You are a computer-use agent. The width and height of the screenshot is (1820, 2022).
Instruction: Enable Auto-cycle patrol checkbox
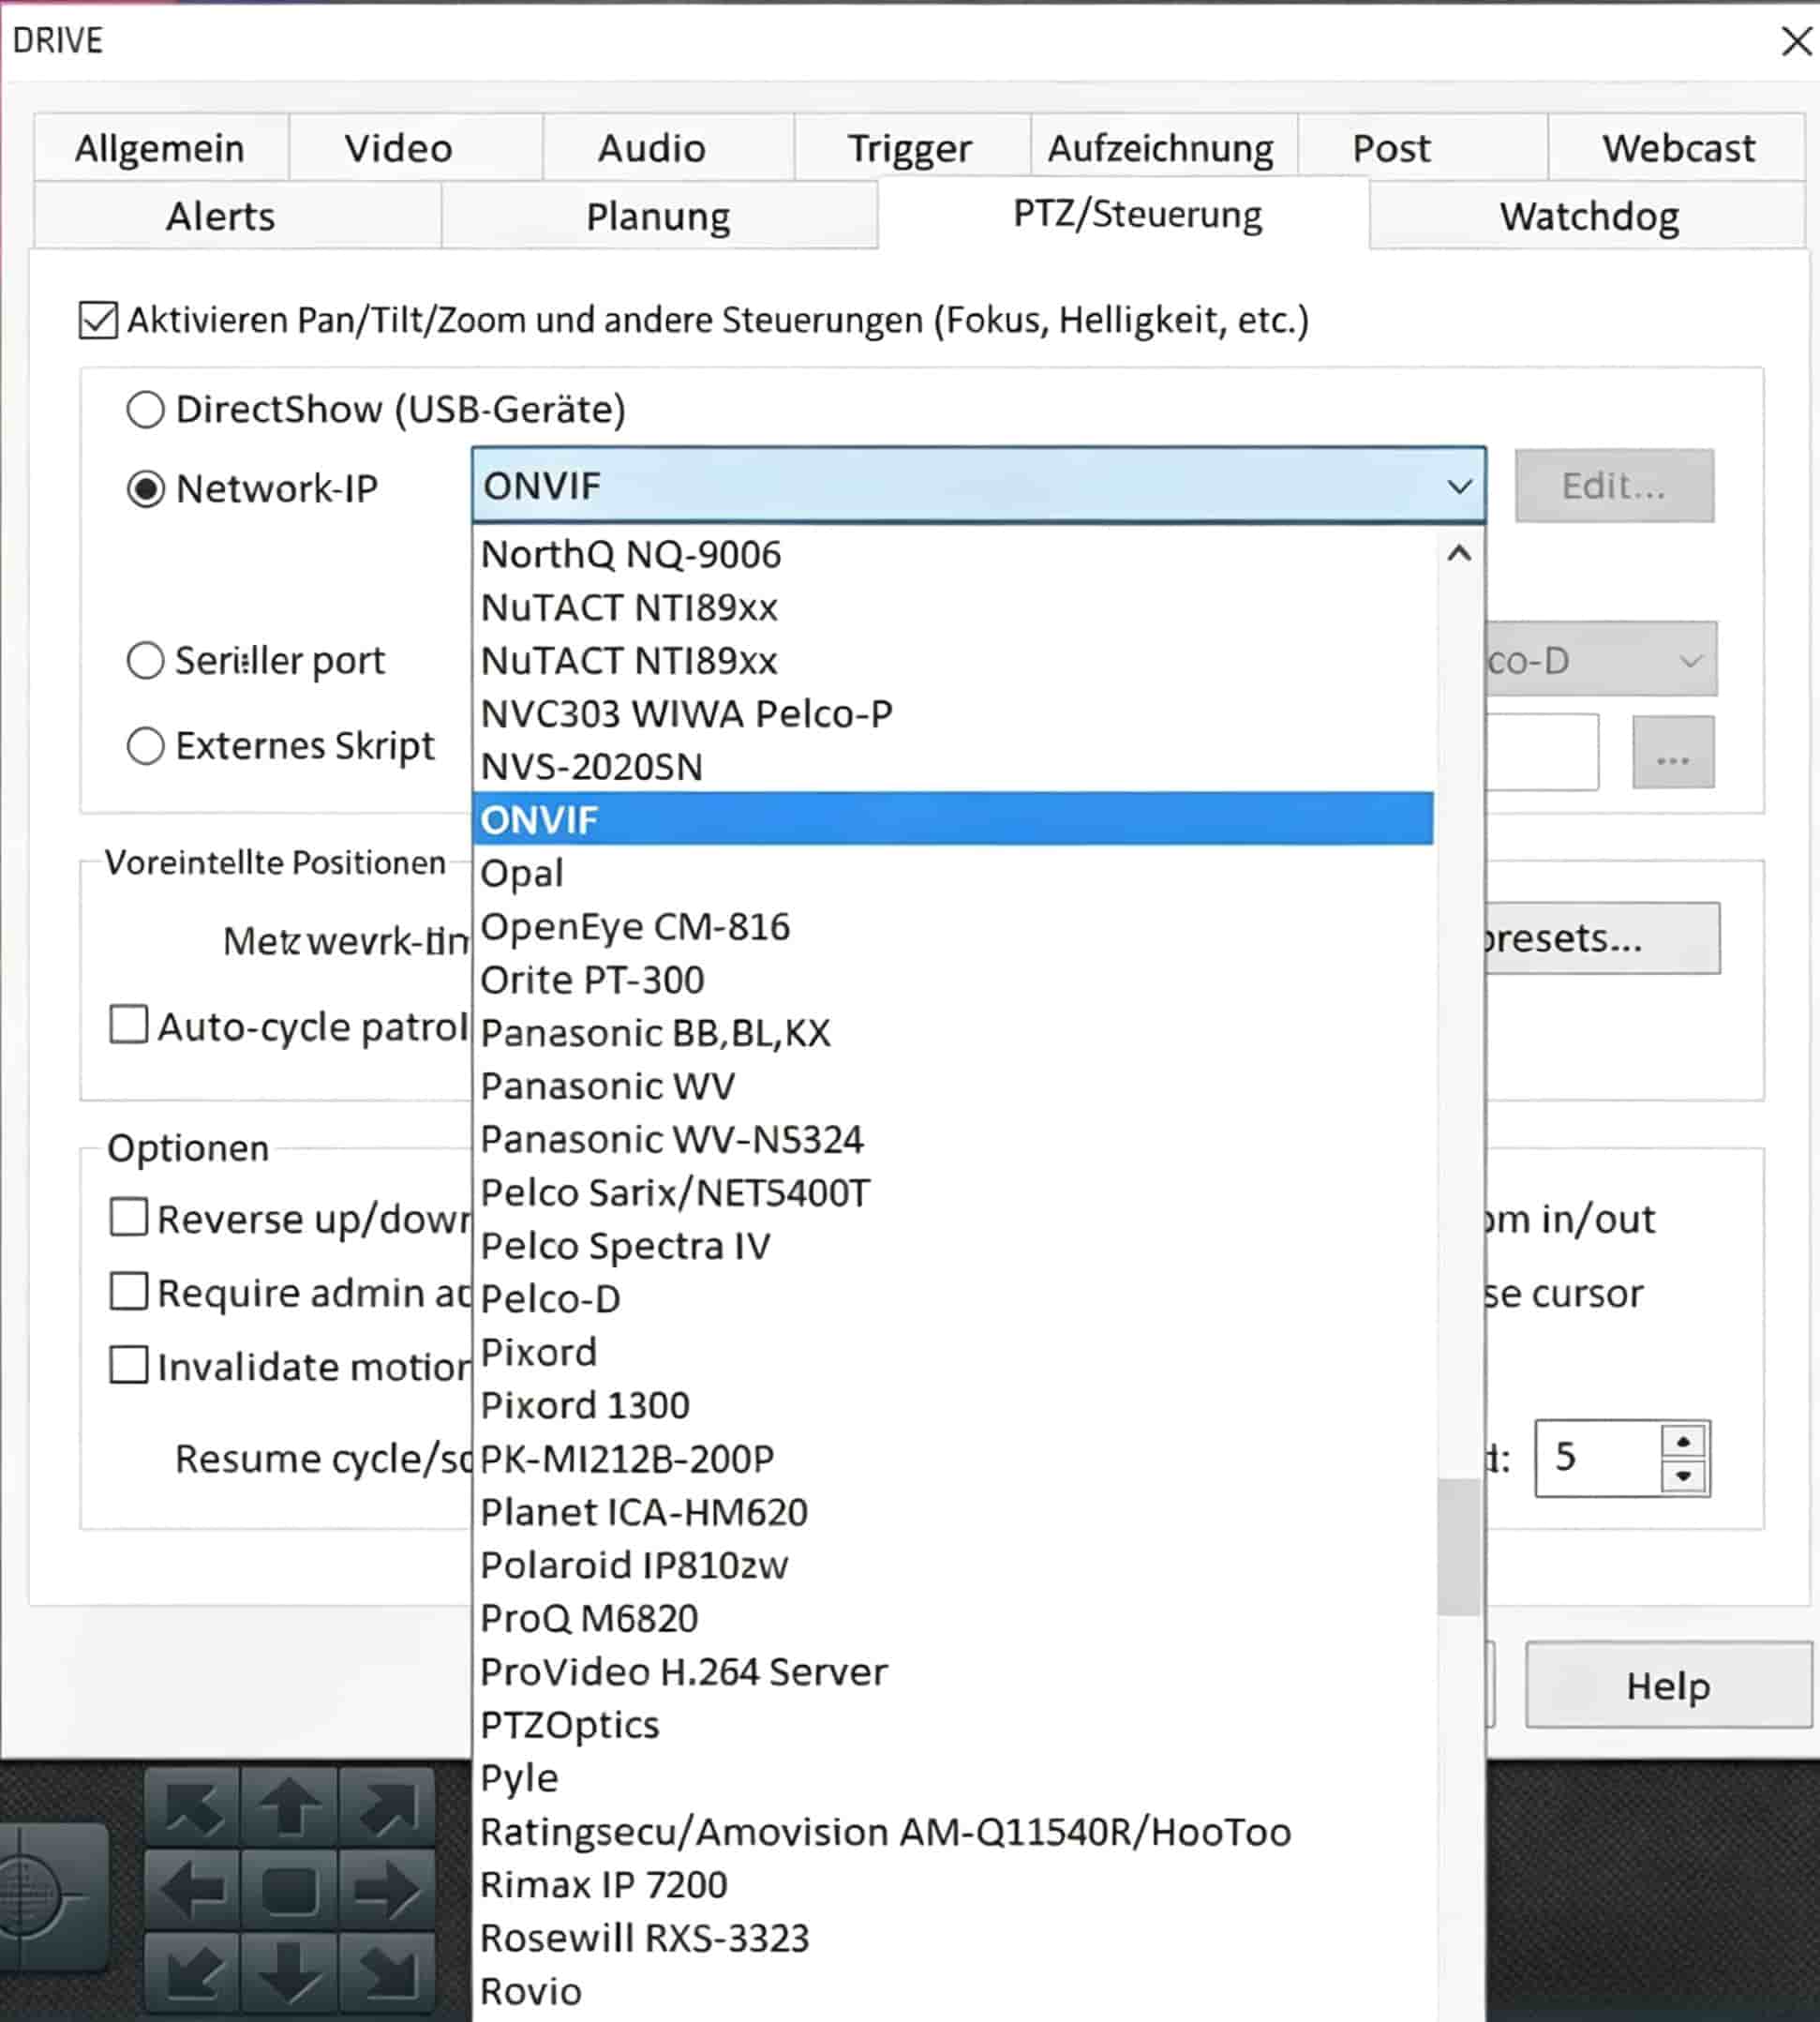click(x=128, y=1025)
